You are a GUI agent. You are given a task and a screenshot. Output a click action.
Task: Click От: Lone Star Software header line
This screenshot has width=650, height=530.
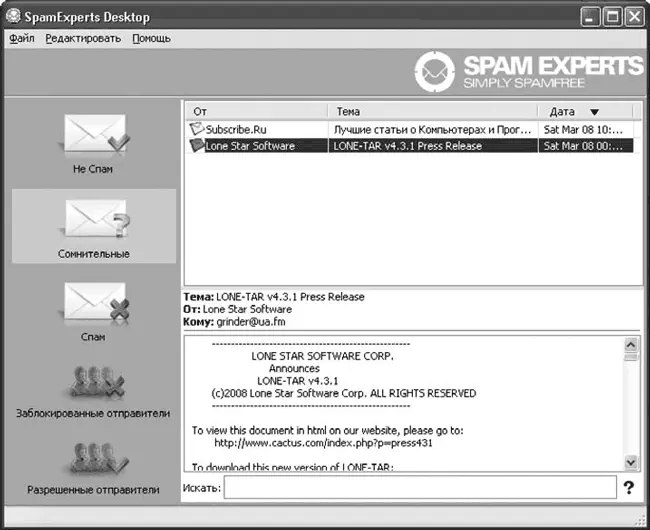(238, 309)
